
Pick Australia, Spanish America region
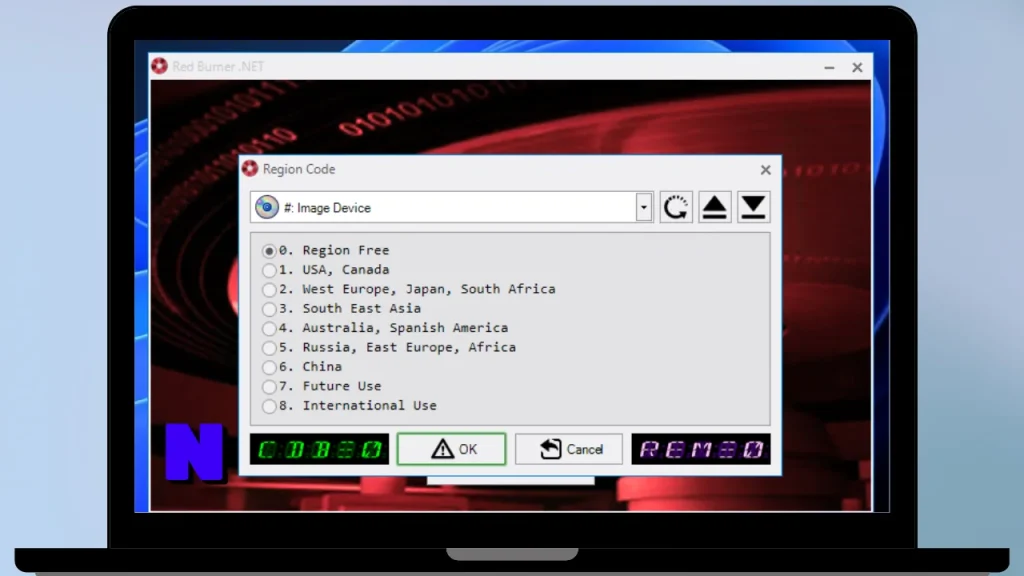(x=385, y=328)
